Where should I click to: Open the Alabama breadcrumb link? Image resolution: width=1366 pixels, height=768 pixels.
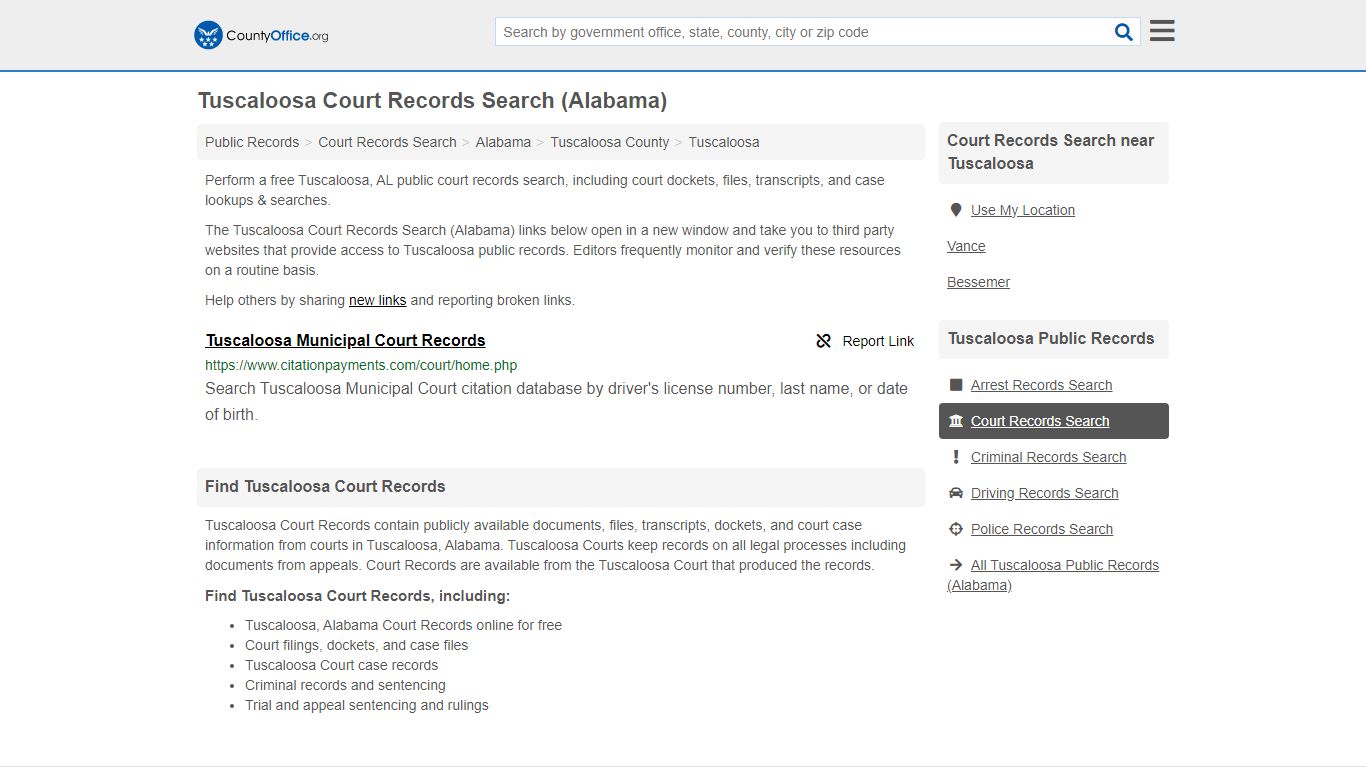pos(503,142)
